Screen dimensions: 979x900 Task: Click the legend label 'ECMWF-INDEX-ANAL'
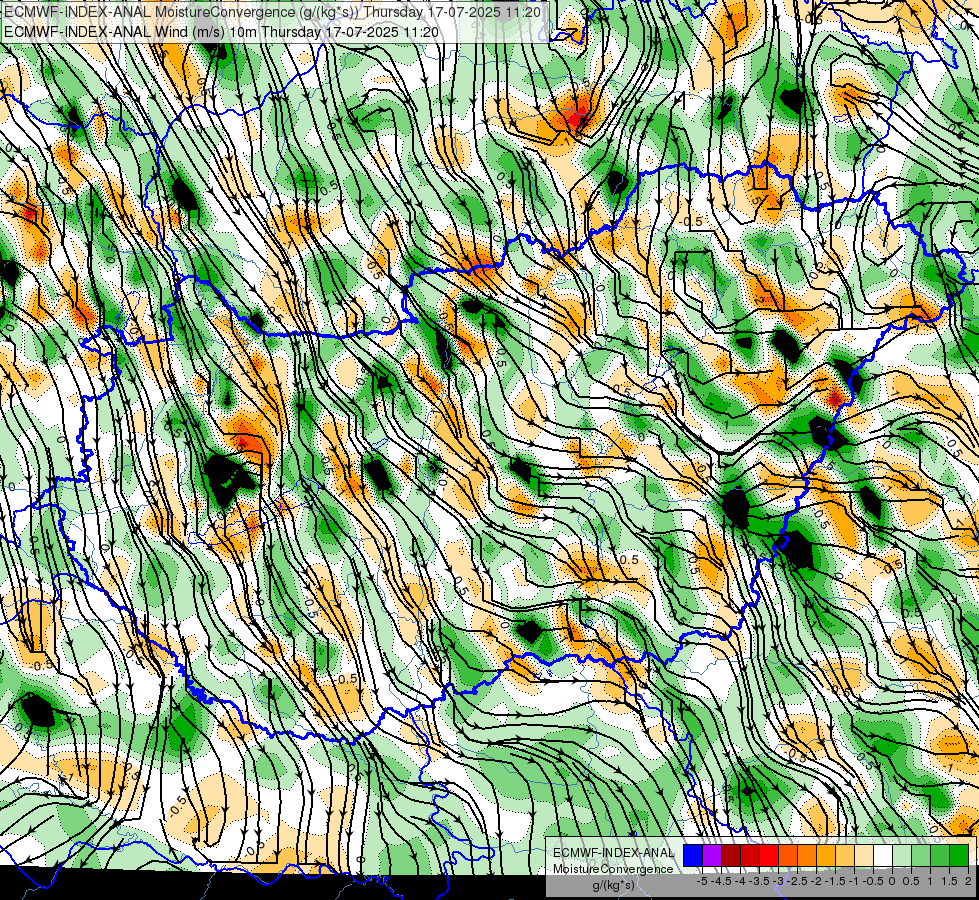613,853
